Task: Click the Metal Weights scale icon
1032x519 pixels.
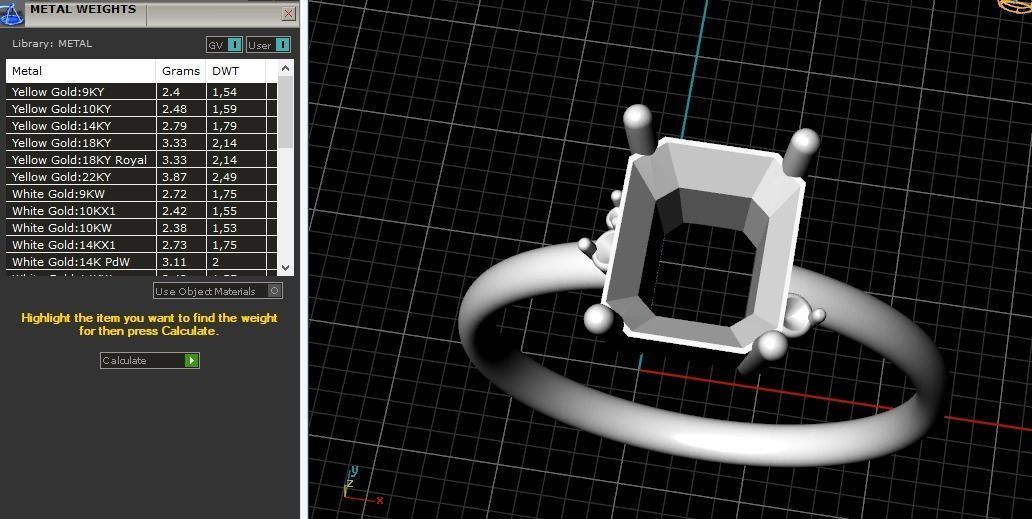Action: pos(12,13)
